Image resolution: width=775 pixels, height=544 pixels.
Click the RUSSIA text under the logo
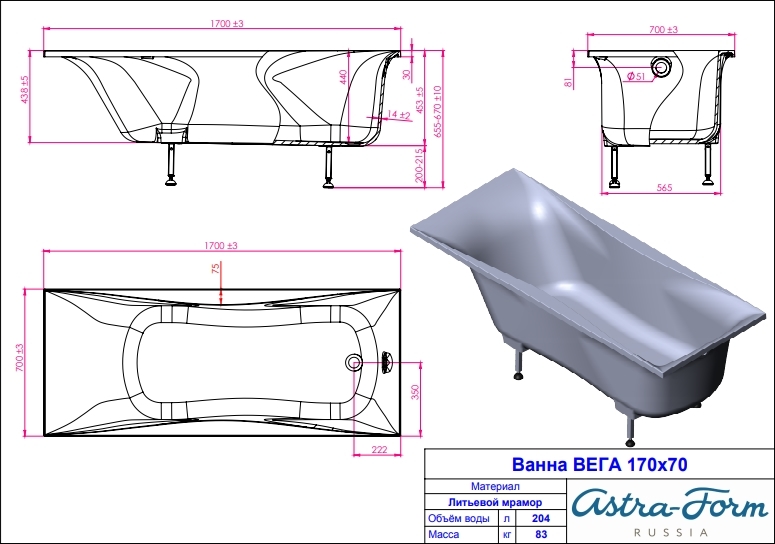[665, 528]
